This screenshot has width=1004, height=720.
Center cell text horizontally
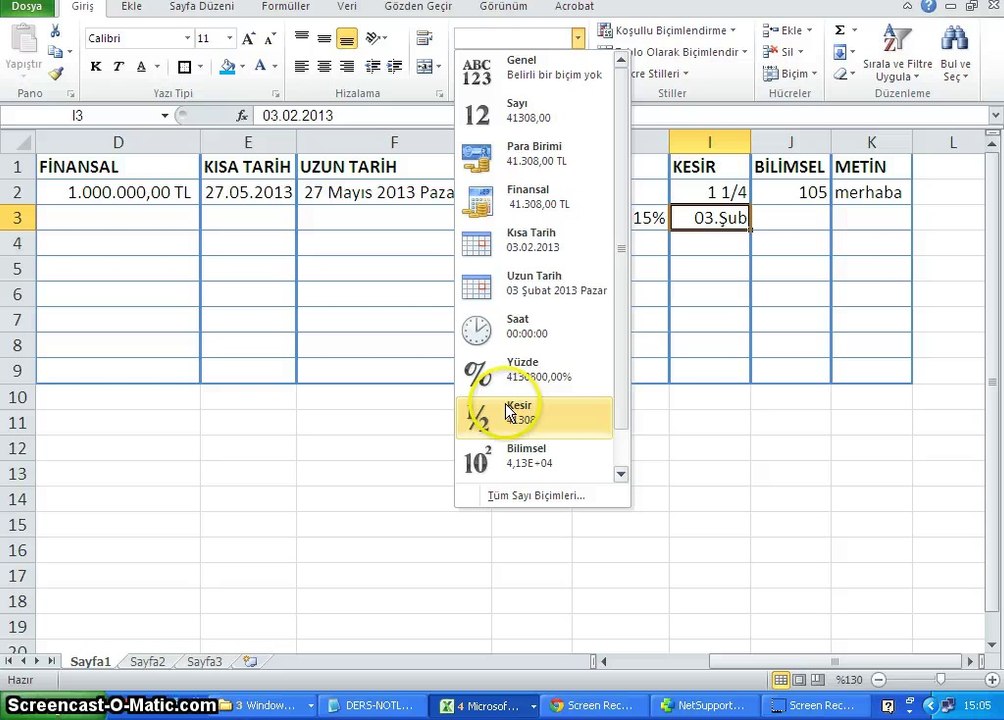coord(325,66)
